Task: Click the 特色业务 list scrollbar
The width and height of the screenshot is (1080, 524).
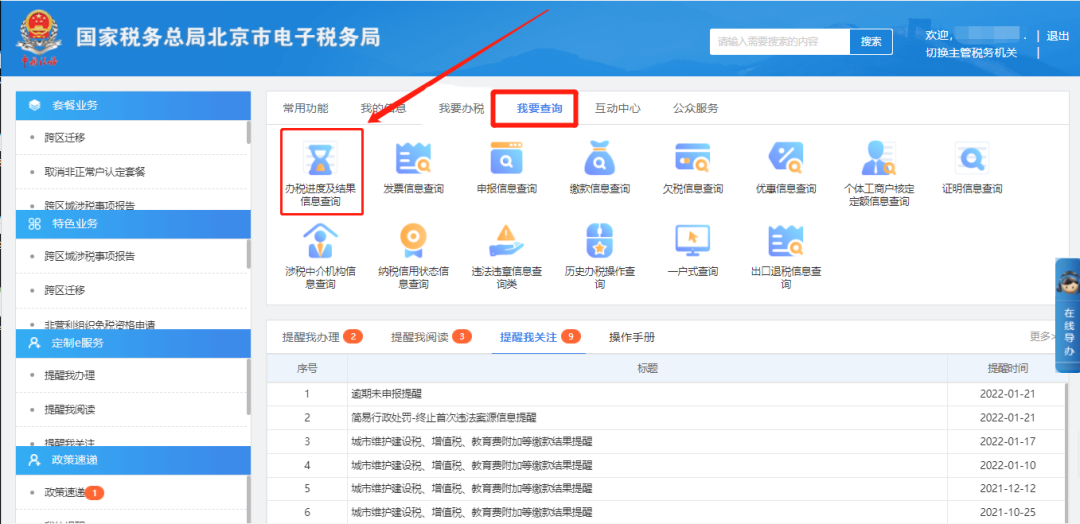Action: 248,252
